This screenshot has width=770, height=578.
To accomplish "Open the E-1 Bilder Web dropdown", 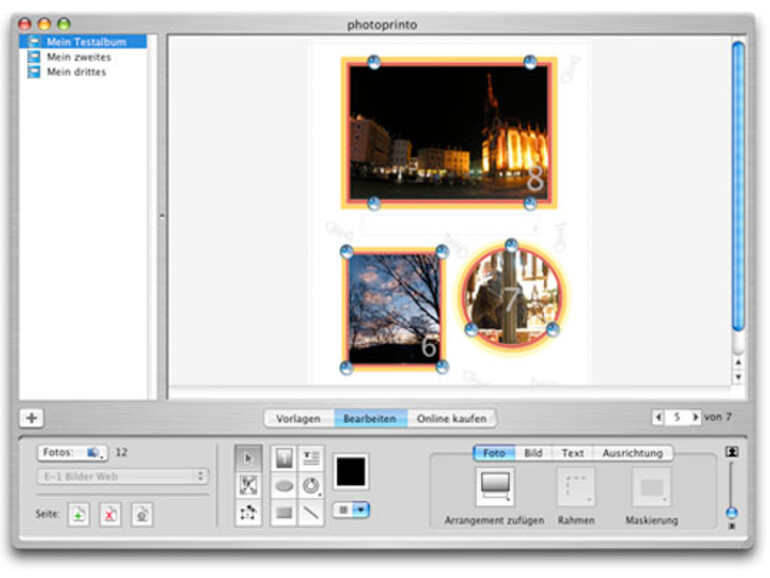I will click(123, 477).
